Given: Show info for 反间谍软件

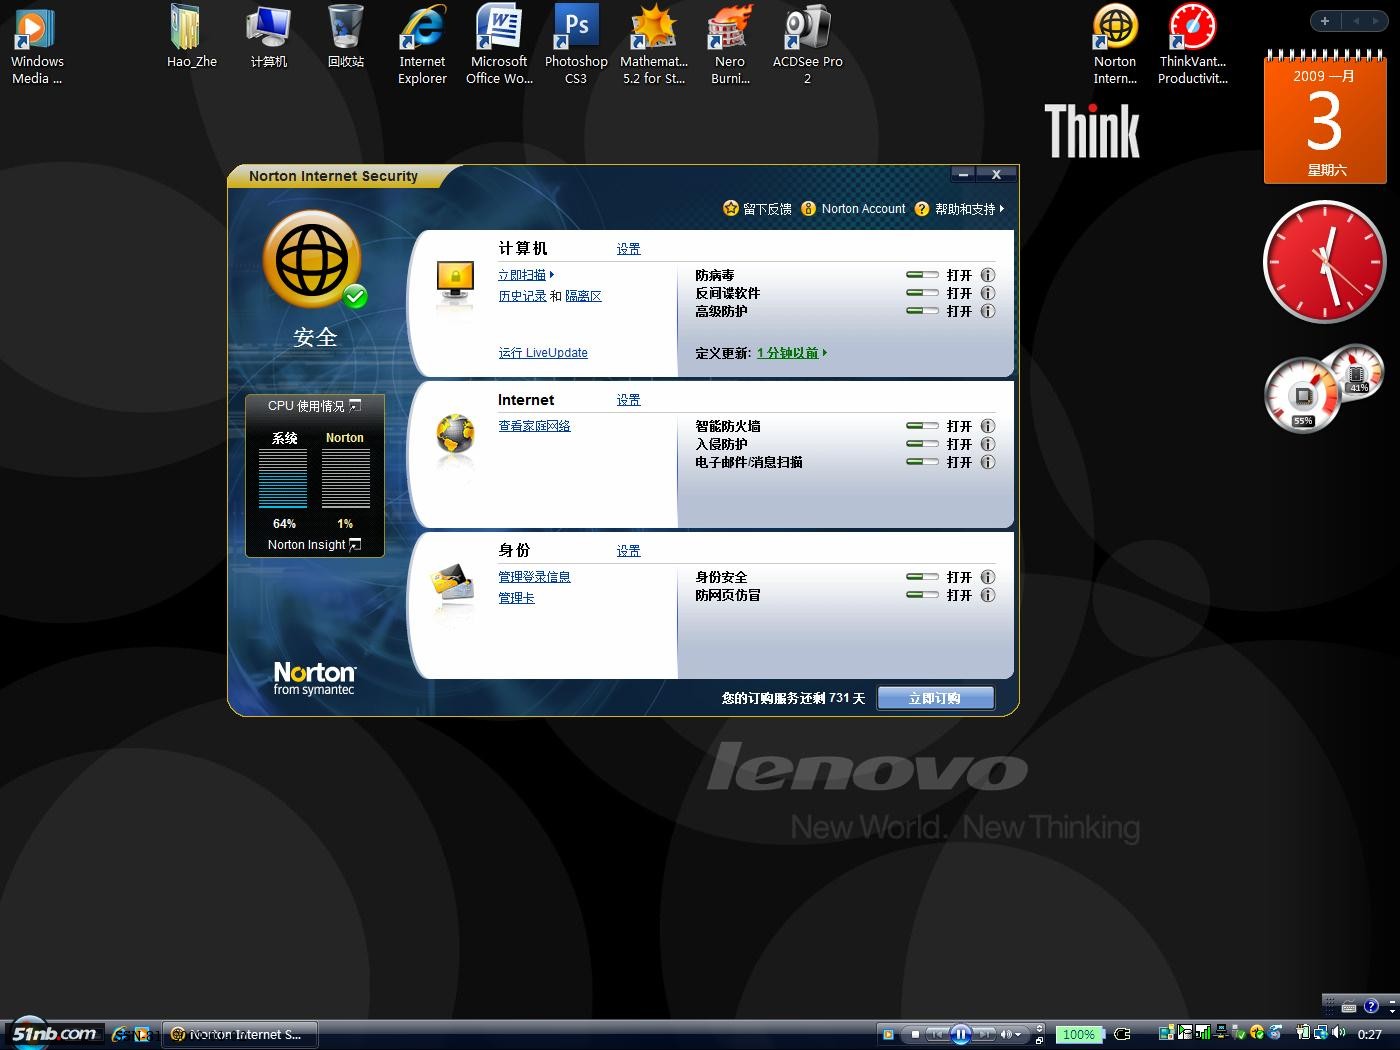Looking at the screenshot, I should (x=987, y=293).
